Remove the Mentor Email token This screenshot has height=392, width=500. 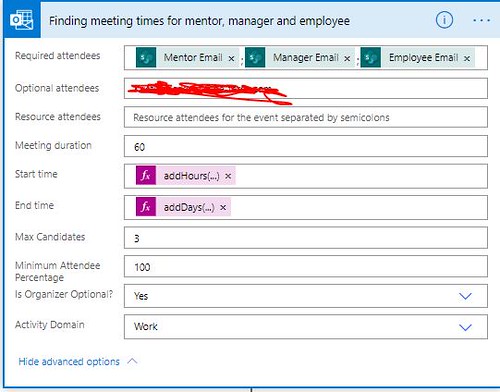pyautogui.click(x=231, y=58)
